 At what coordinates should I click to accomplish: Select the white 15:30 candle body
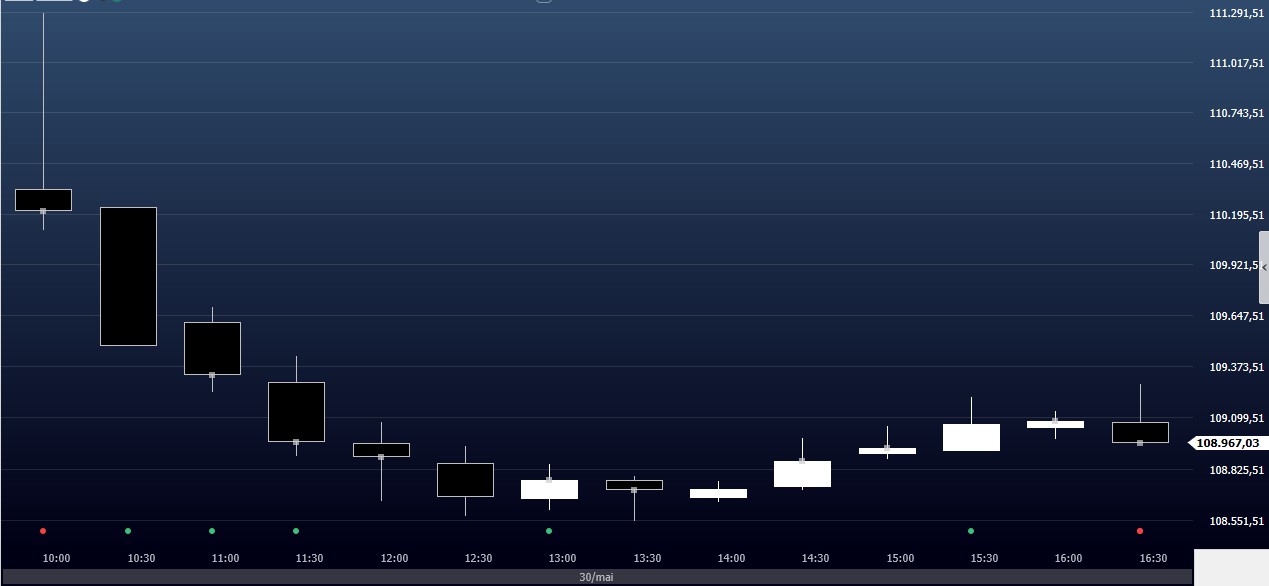pyautogui.click(x=971, y=437)
